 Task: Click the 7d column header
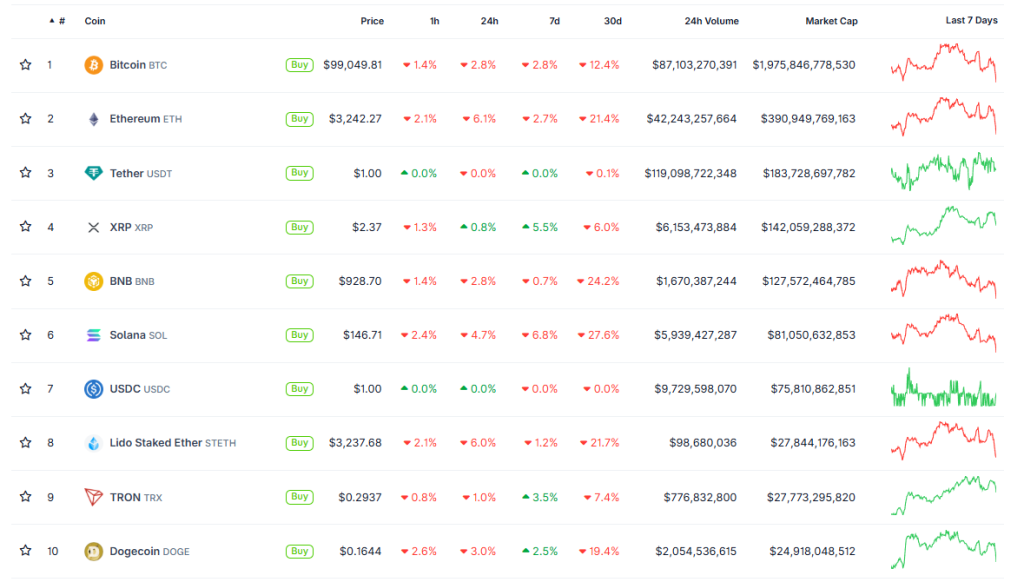[552, 21]
